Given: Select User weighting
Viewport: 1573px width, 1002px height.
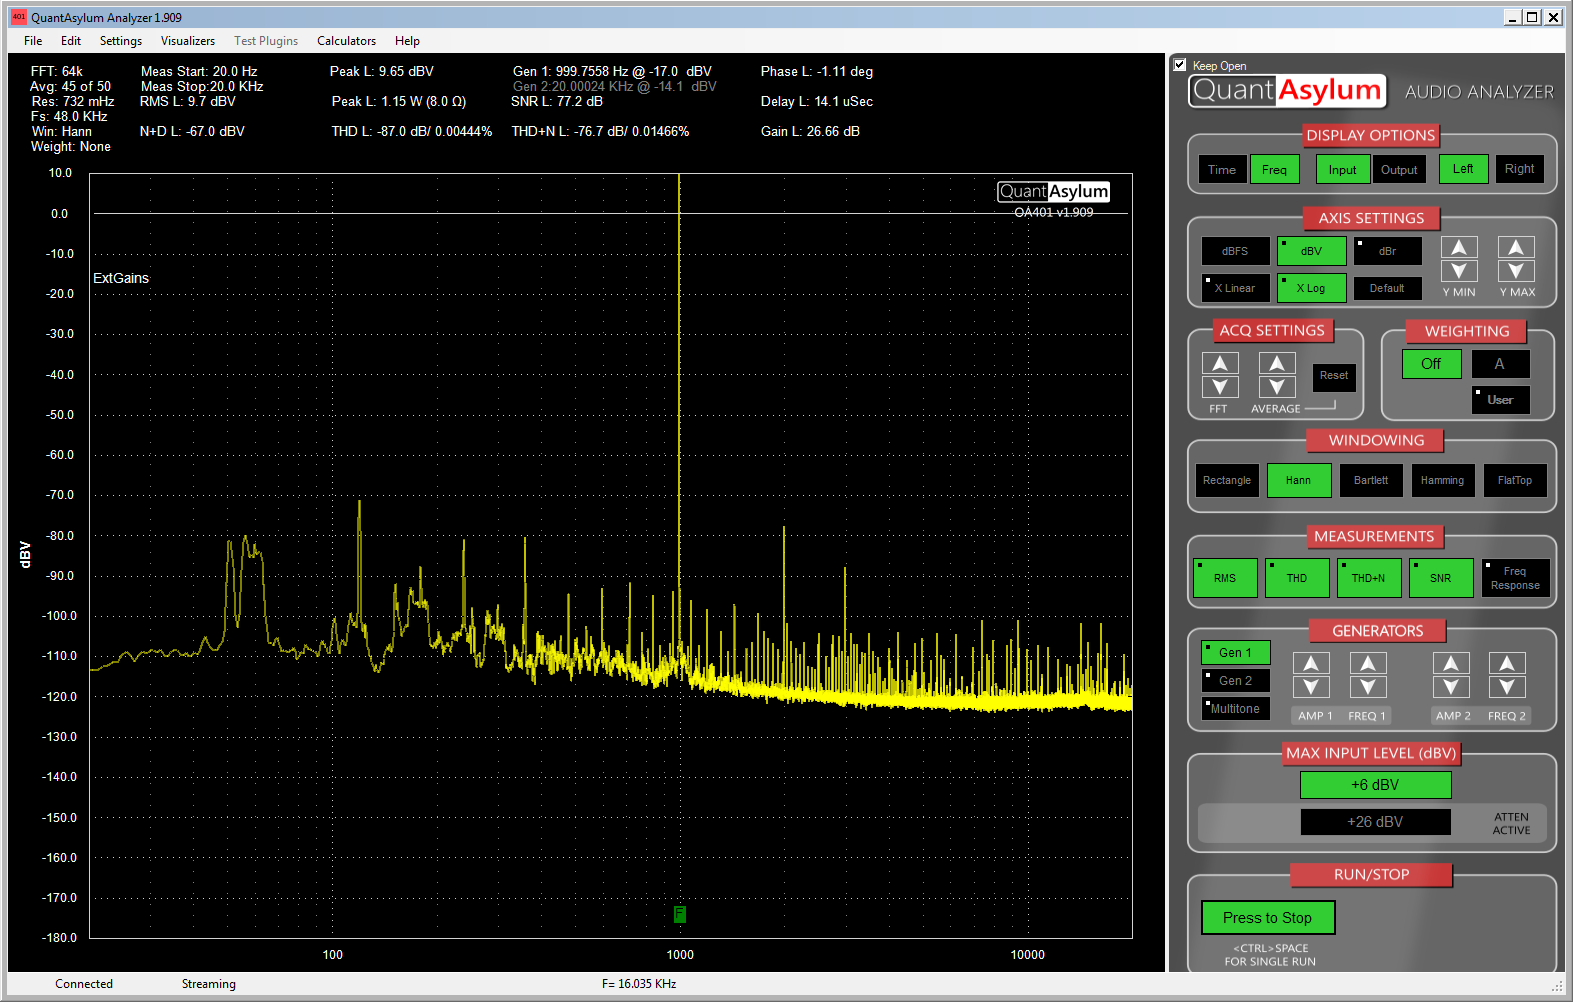Looking at the screenshot, I should tap(1500, 400).
